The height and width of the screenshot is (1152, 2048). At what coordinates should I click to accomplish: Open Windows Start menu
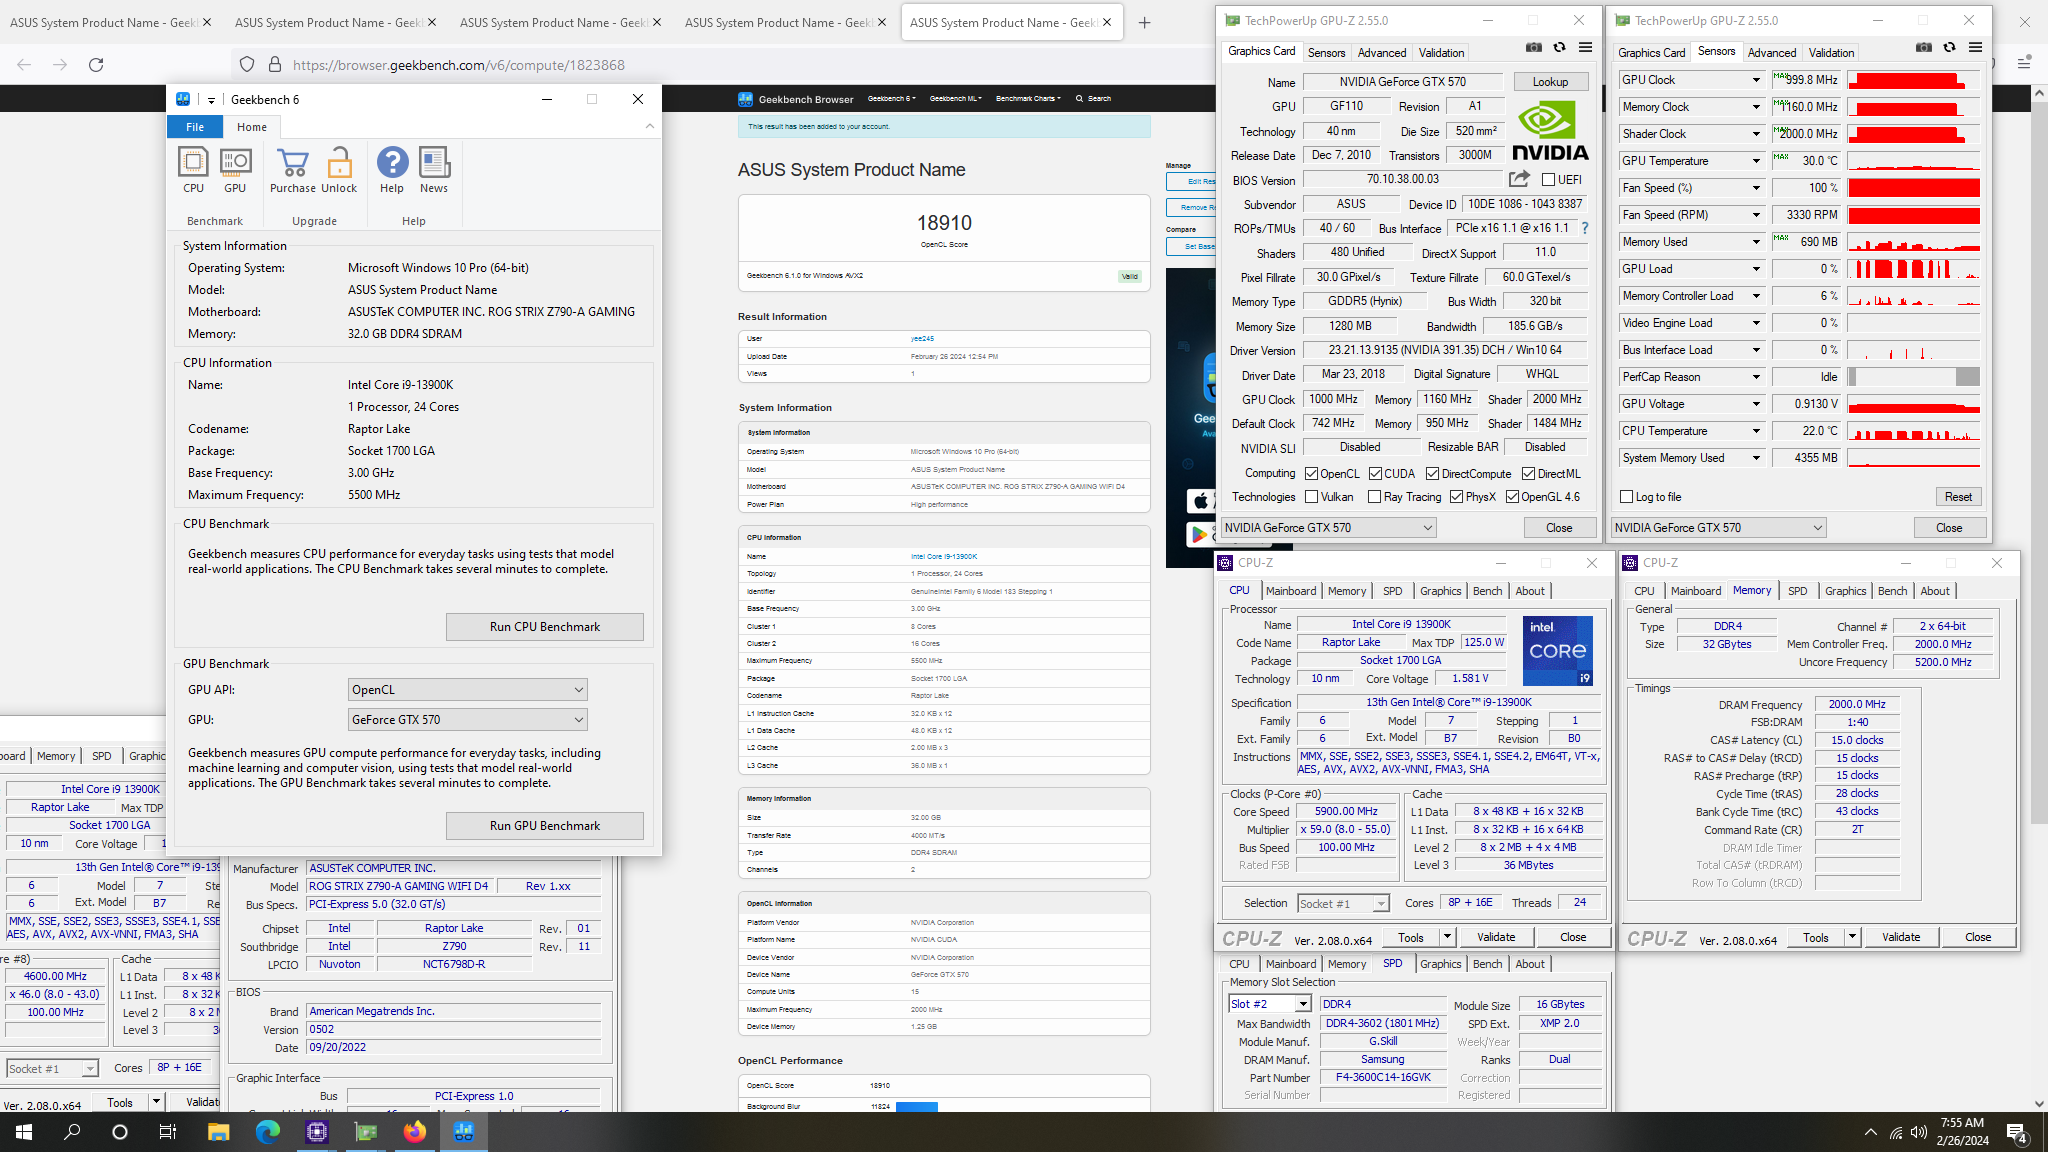point(24,1132)
